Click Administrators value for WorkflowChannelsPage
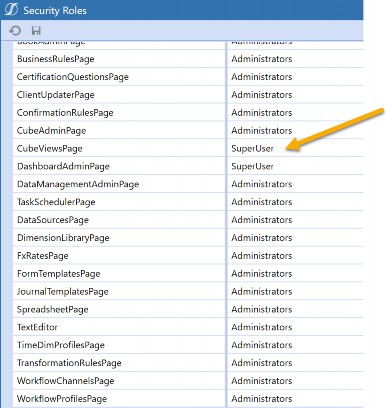Image resolution: width=386 pixels, height=408 pixels. (262, 381)
